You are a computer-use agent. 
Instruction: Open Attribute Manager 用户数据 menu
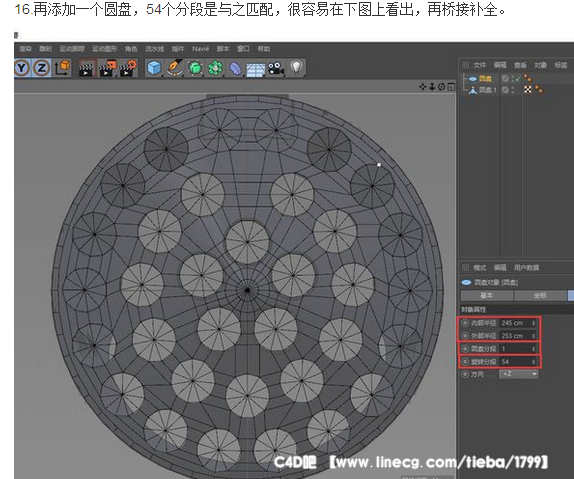point(526,268)
